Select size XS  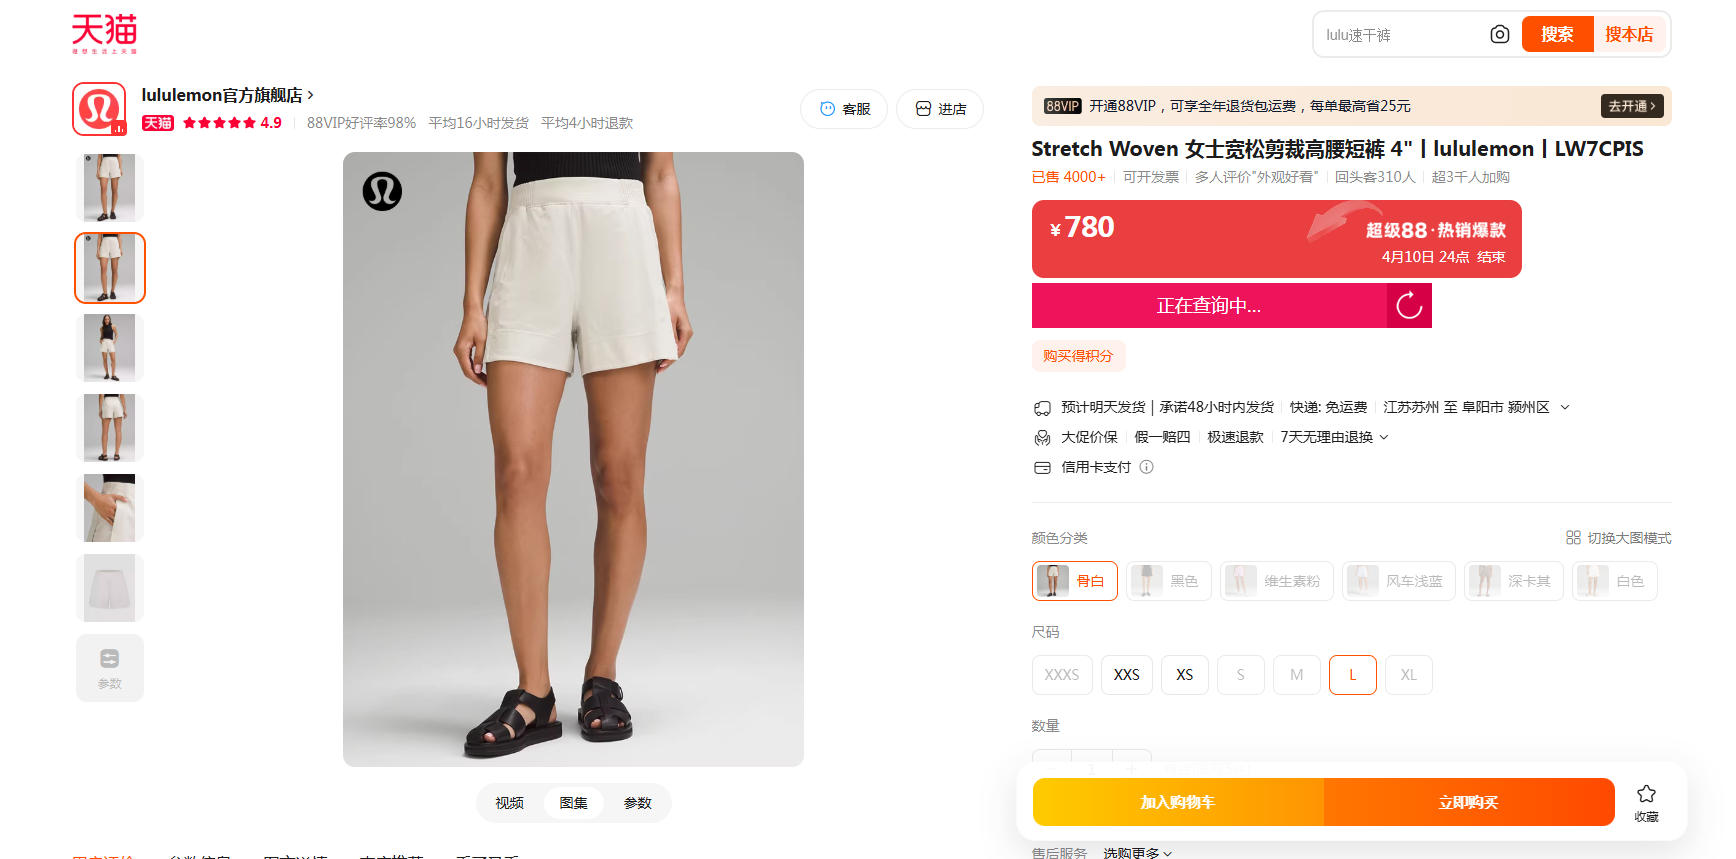point(1185,675)
